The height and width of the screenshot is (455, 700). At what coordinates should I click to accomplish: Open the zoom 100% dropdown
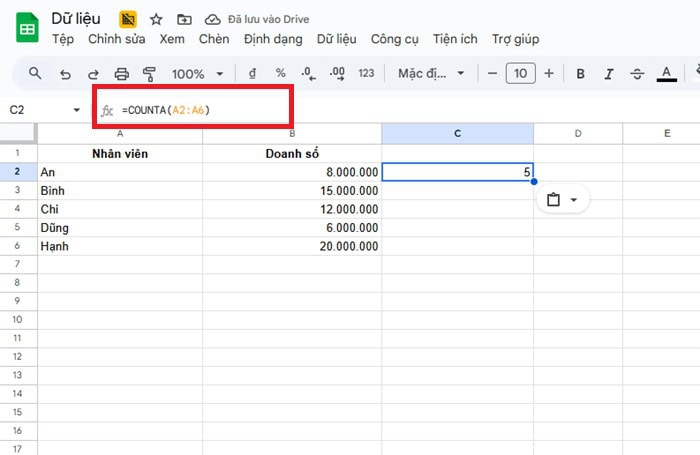coord(197,74)
